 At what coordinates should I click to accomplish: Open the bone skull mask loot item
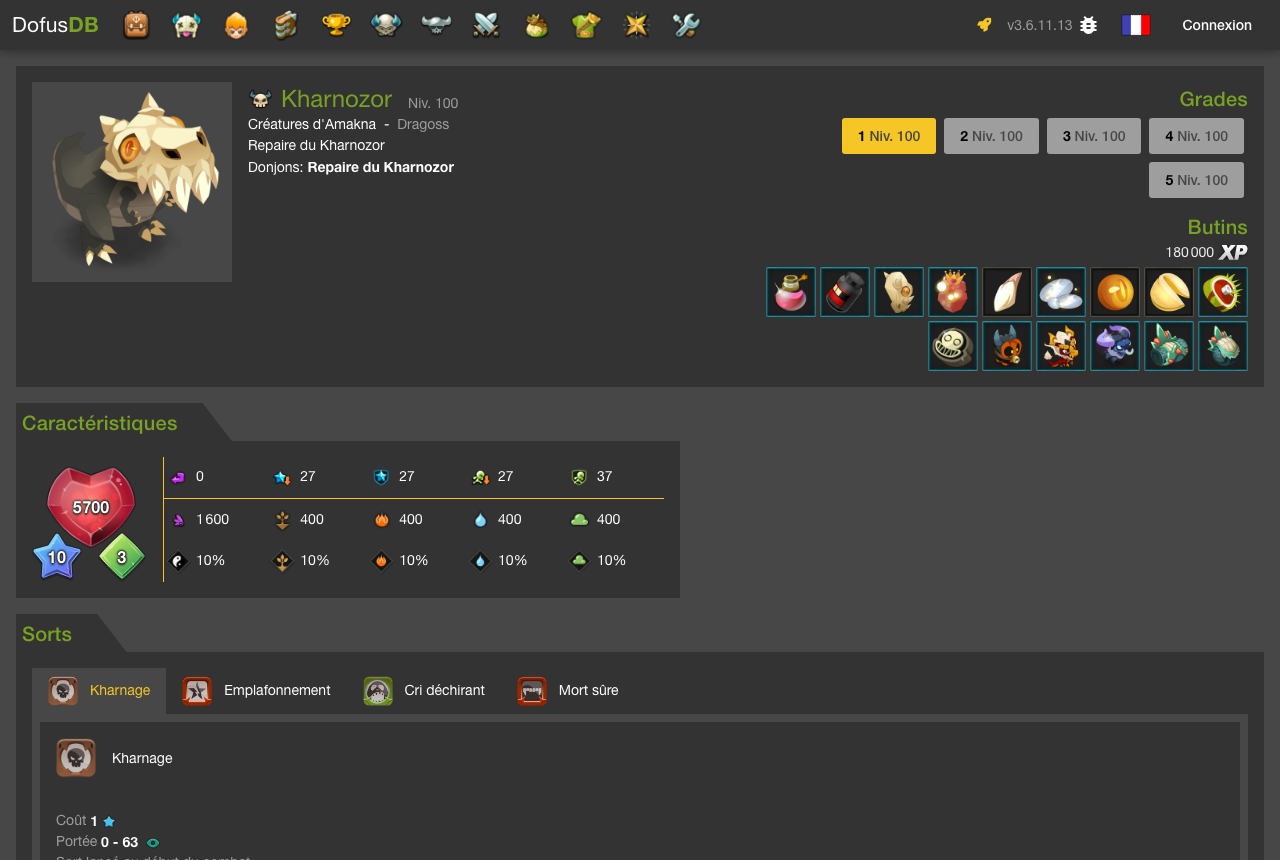(899, 292)
